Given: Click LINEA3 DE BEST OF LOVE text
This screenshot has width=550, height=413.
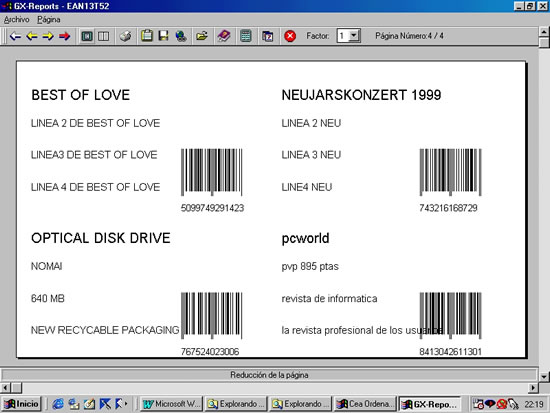Looking at the screenshot, I should tap(94, 155).
